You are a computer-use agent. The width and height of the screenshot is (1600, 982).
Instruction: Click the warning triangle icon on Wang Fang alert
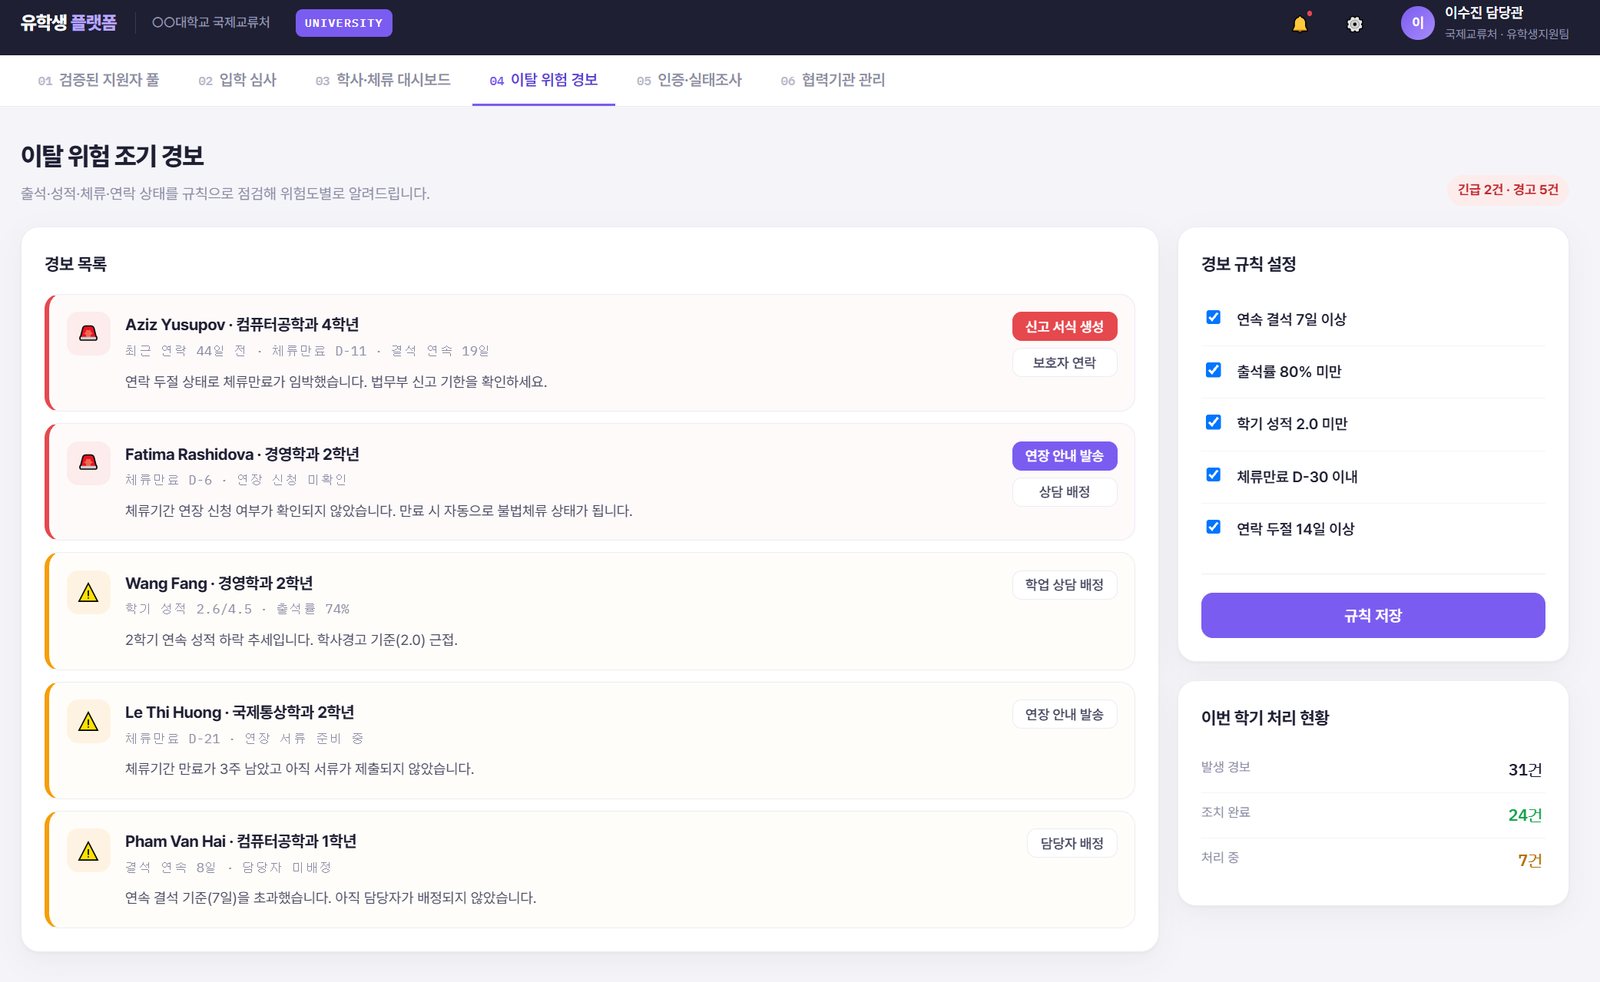pos(88,592)
